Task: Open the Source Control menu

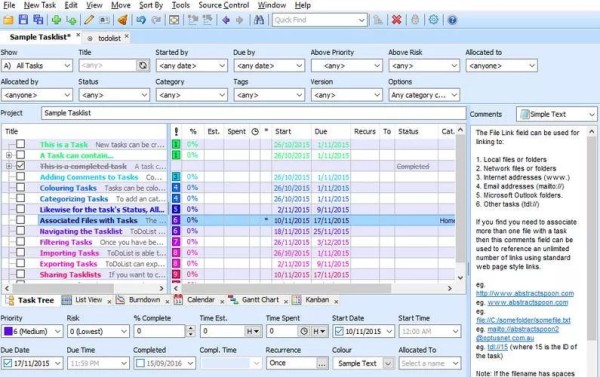Action: pyautogui.click(x=224, y=5)
